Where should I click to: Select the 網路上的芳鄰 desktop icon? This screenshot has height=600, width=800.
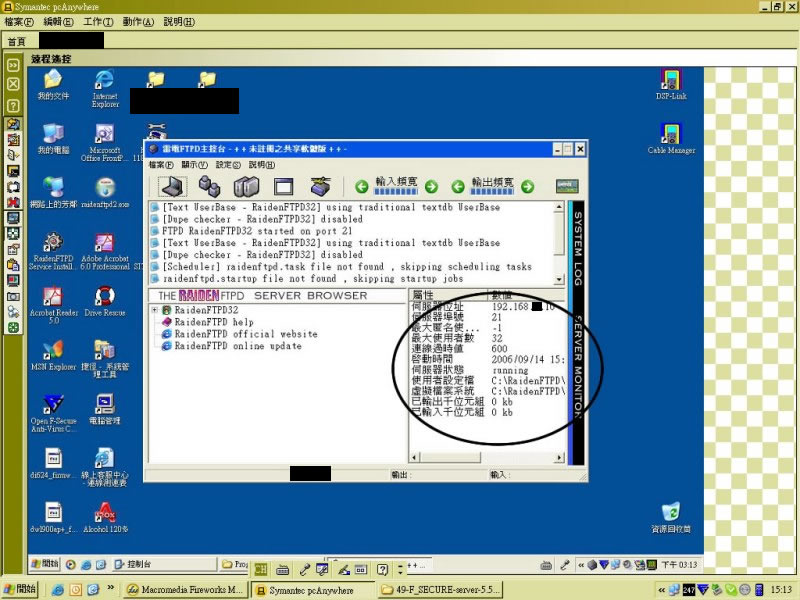53,193
